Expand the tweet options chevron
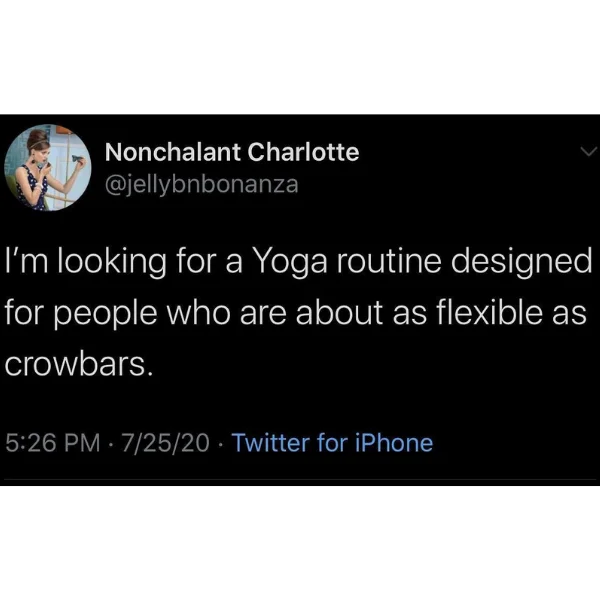Image resolution: width=600 pixels, height=600 pixels. 589,152
